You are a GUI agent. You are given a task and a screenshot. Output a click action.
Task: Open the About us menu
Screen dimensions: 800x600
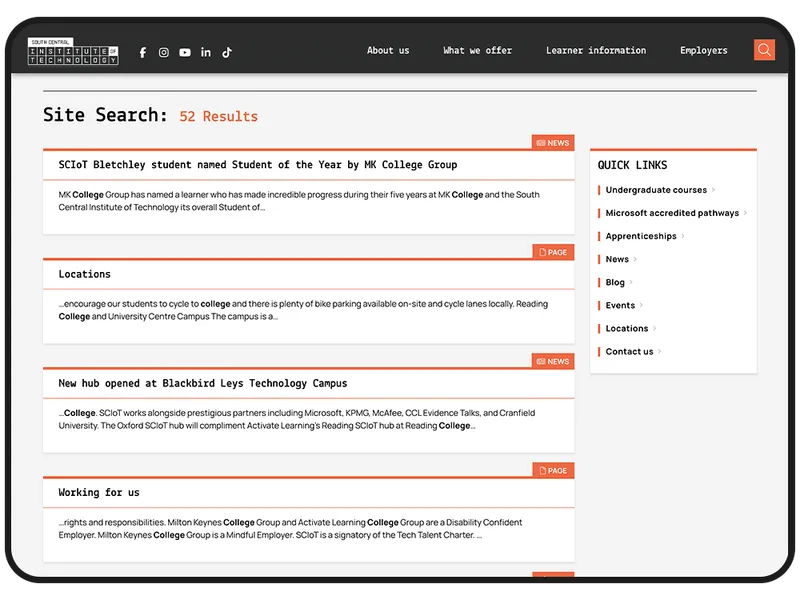pos(388,51)
